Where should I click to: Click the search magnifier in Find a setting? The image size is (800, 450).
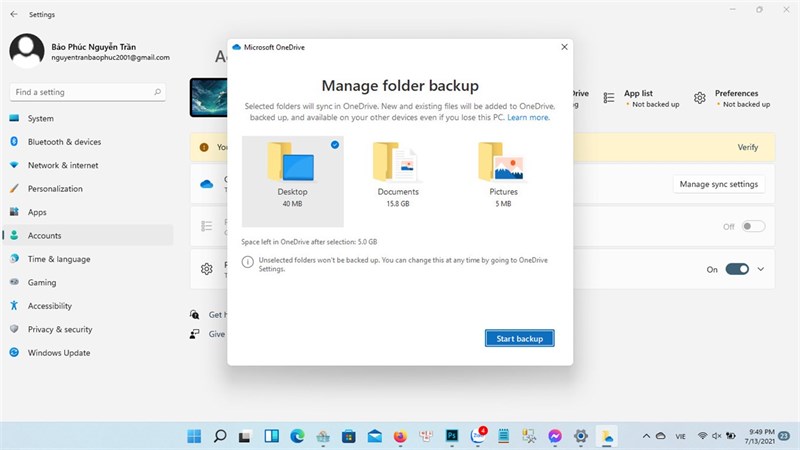tap(157, 92)
